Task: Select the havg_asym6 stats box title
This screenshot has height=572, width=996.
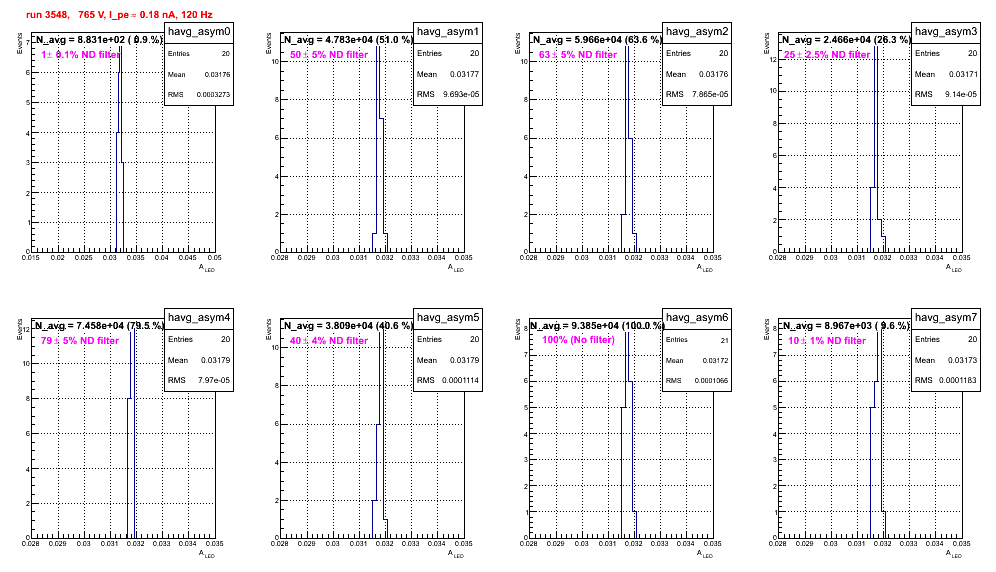Action: 697,317
